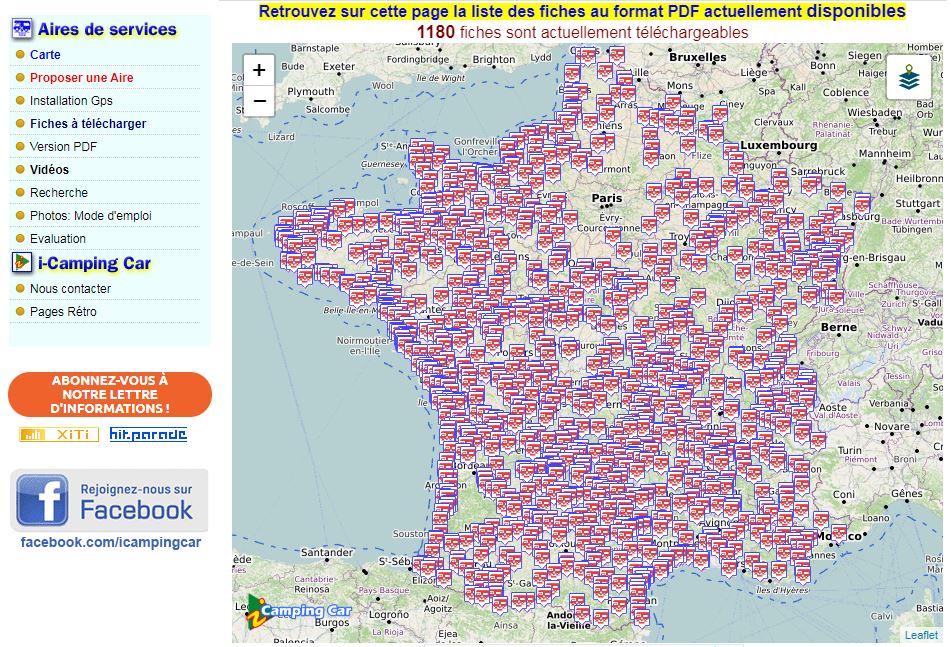Open the Carte menu item
The height and width of the screenshot is (647, 951).
[45, 55]
